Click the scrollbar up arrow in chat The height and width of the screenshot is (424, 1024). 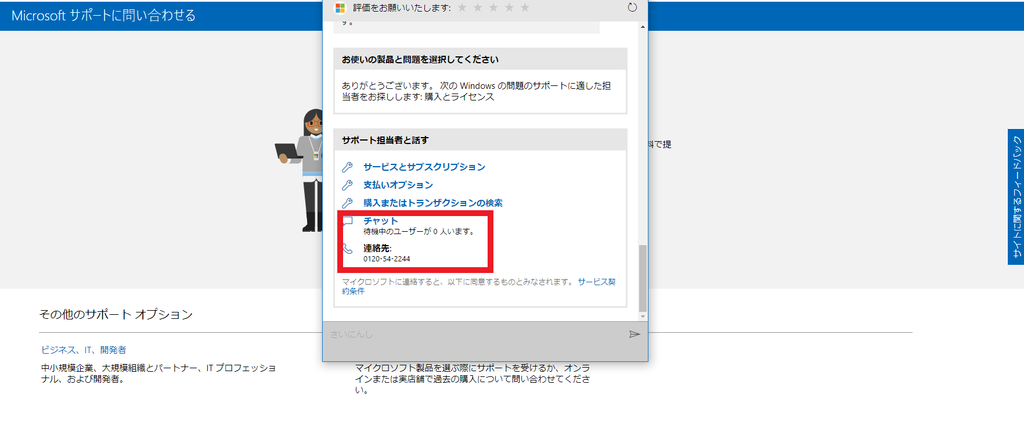(x=643, y=27)
